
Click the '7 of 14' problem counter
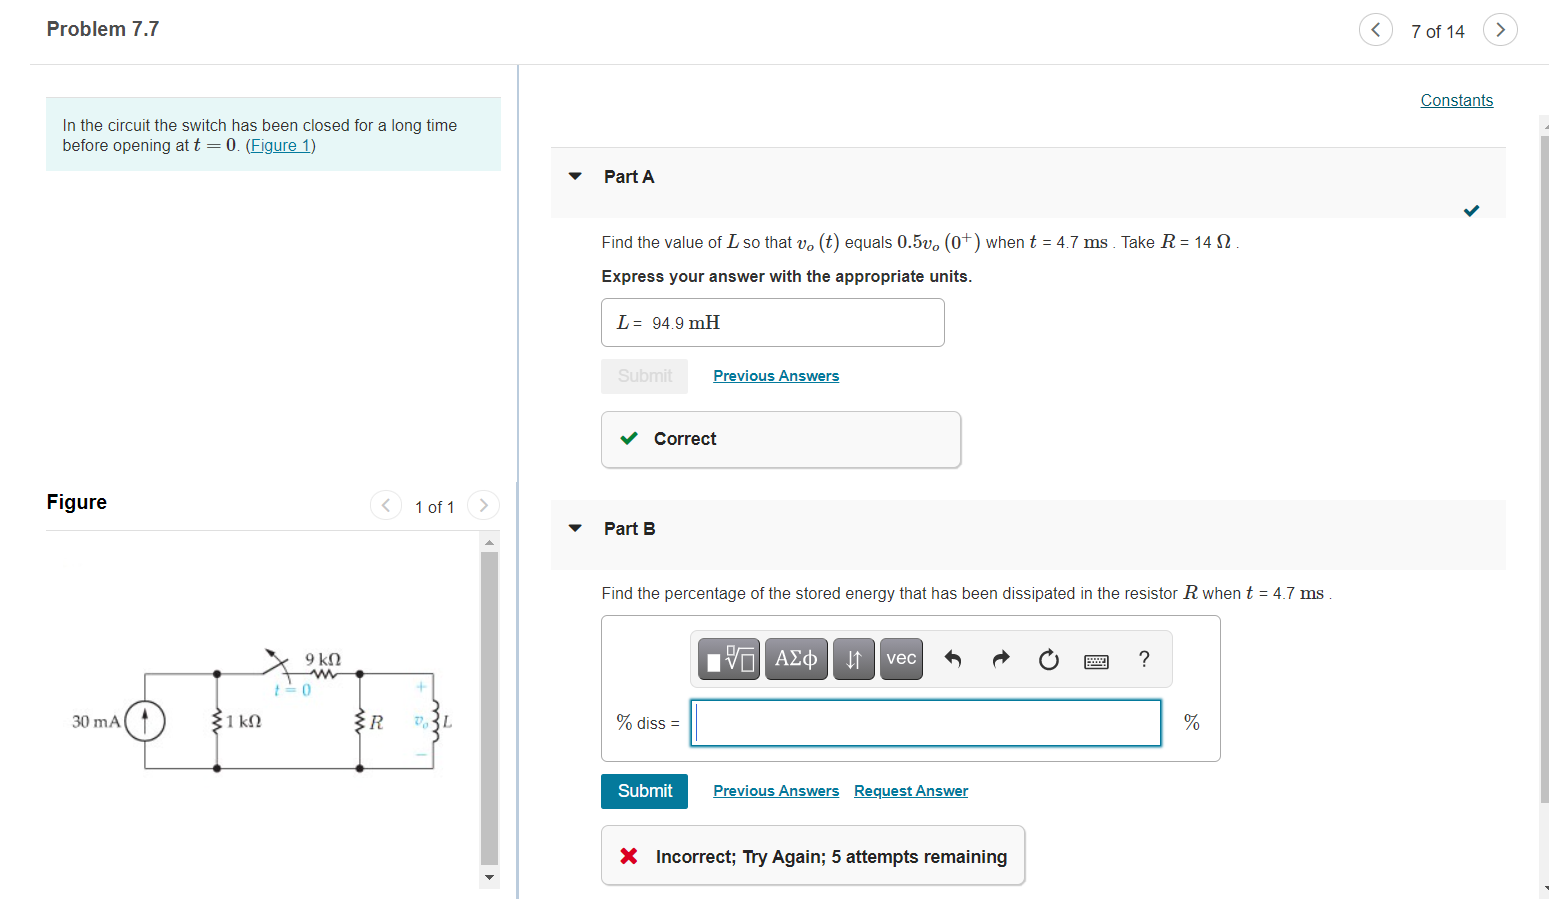click(x=1437, y=32)
